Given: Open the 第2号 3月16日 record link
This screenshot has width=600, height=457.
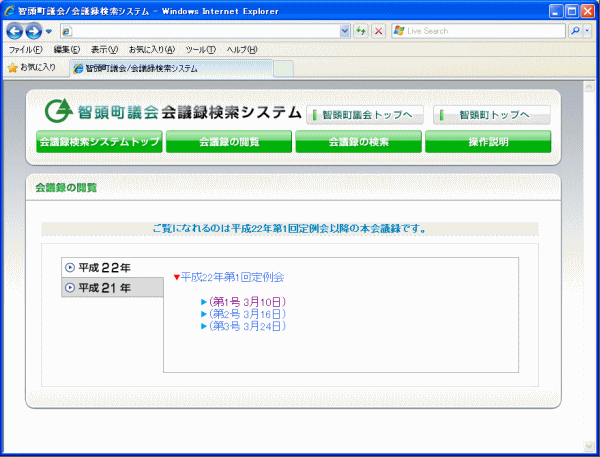Looking at the screenshot, I should coord(247,314).
